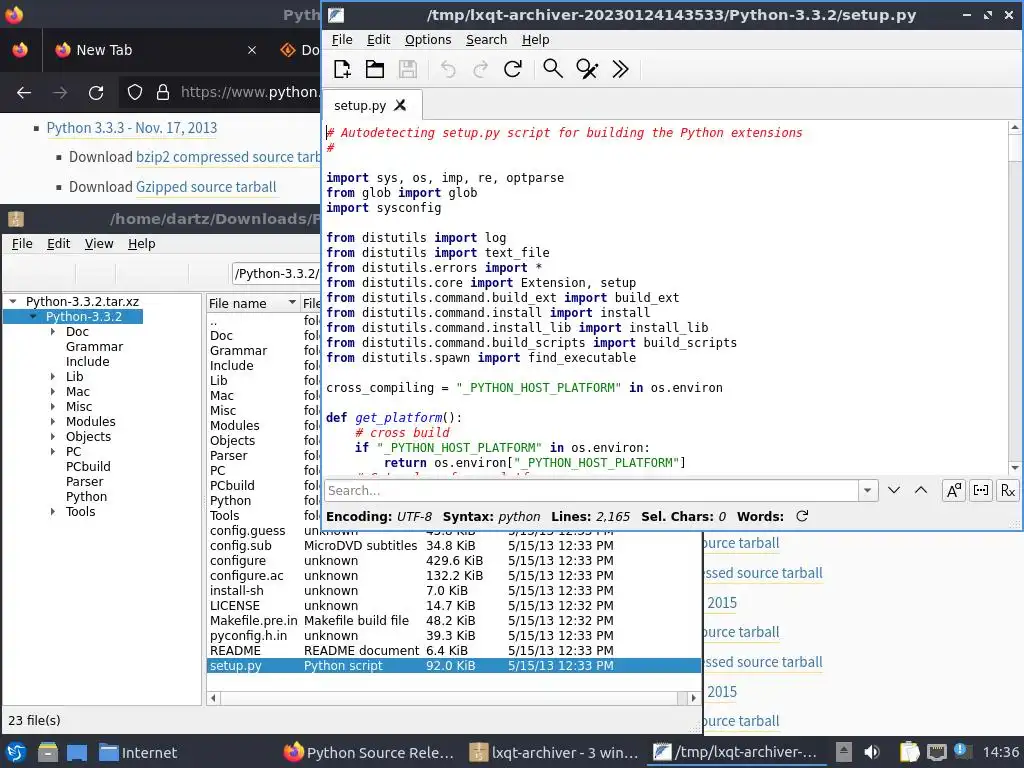Open the editor's Edit menu
This screenshot has width=1024, height=768.
[378, 40]
